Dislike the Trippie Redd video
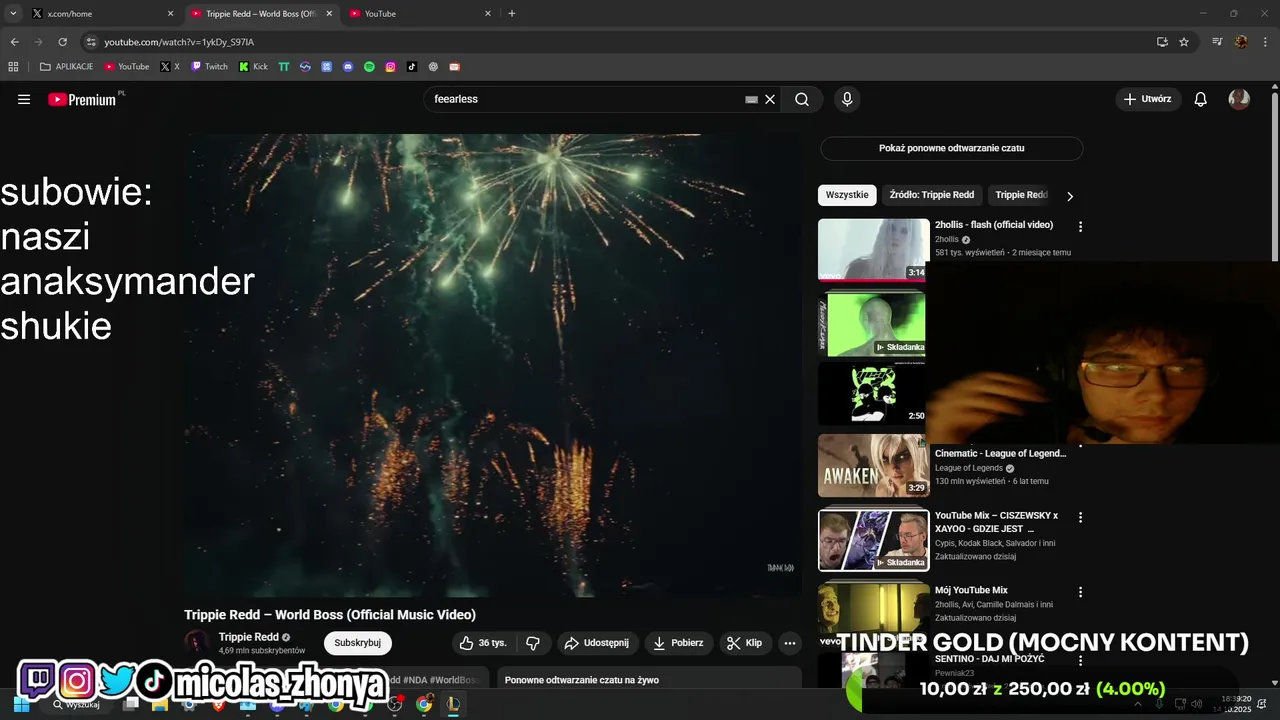The image size is (1280, 720). point(533,643)
